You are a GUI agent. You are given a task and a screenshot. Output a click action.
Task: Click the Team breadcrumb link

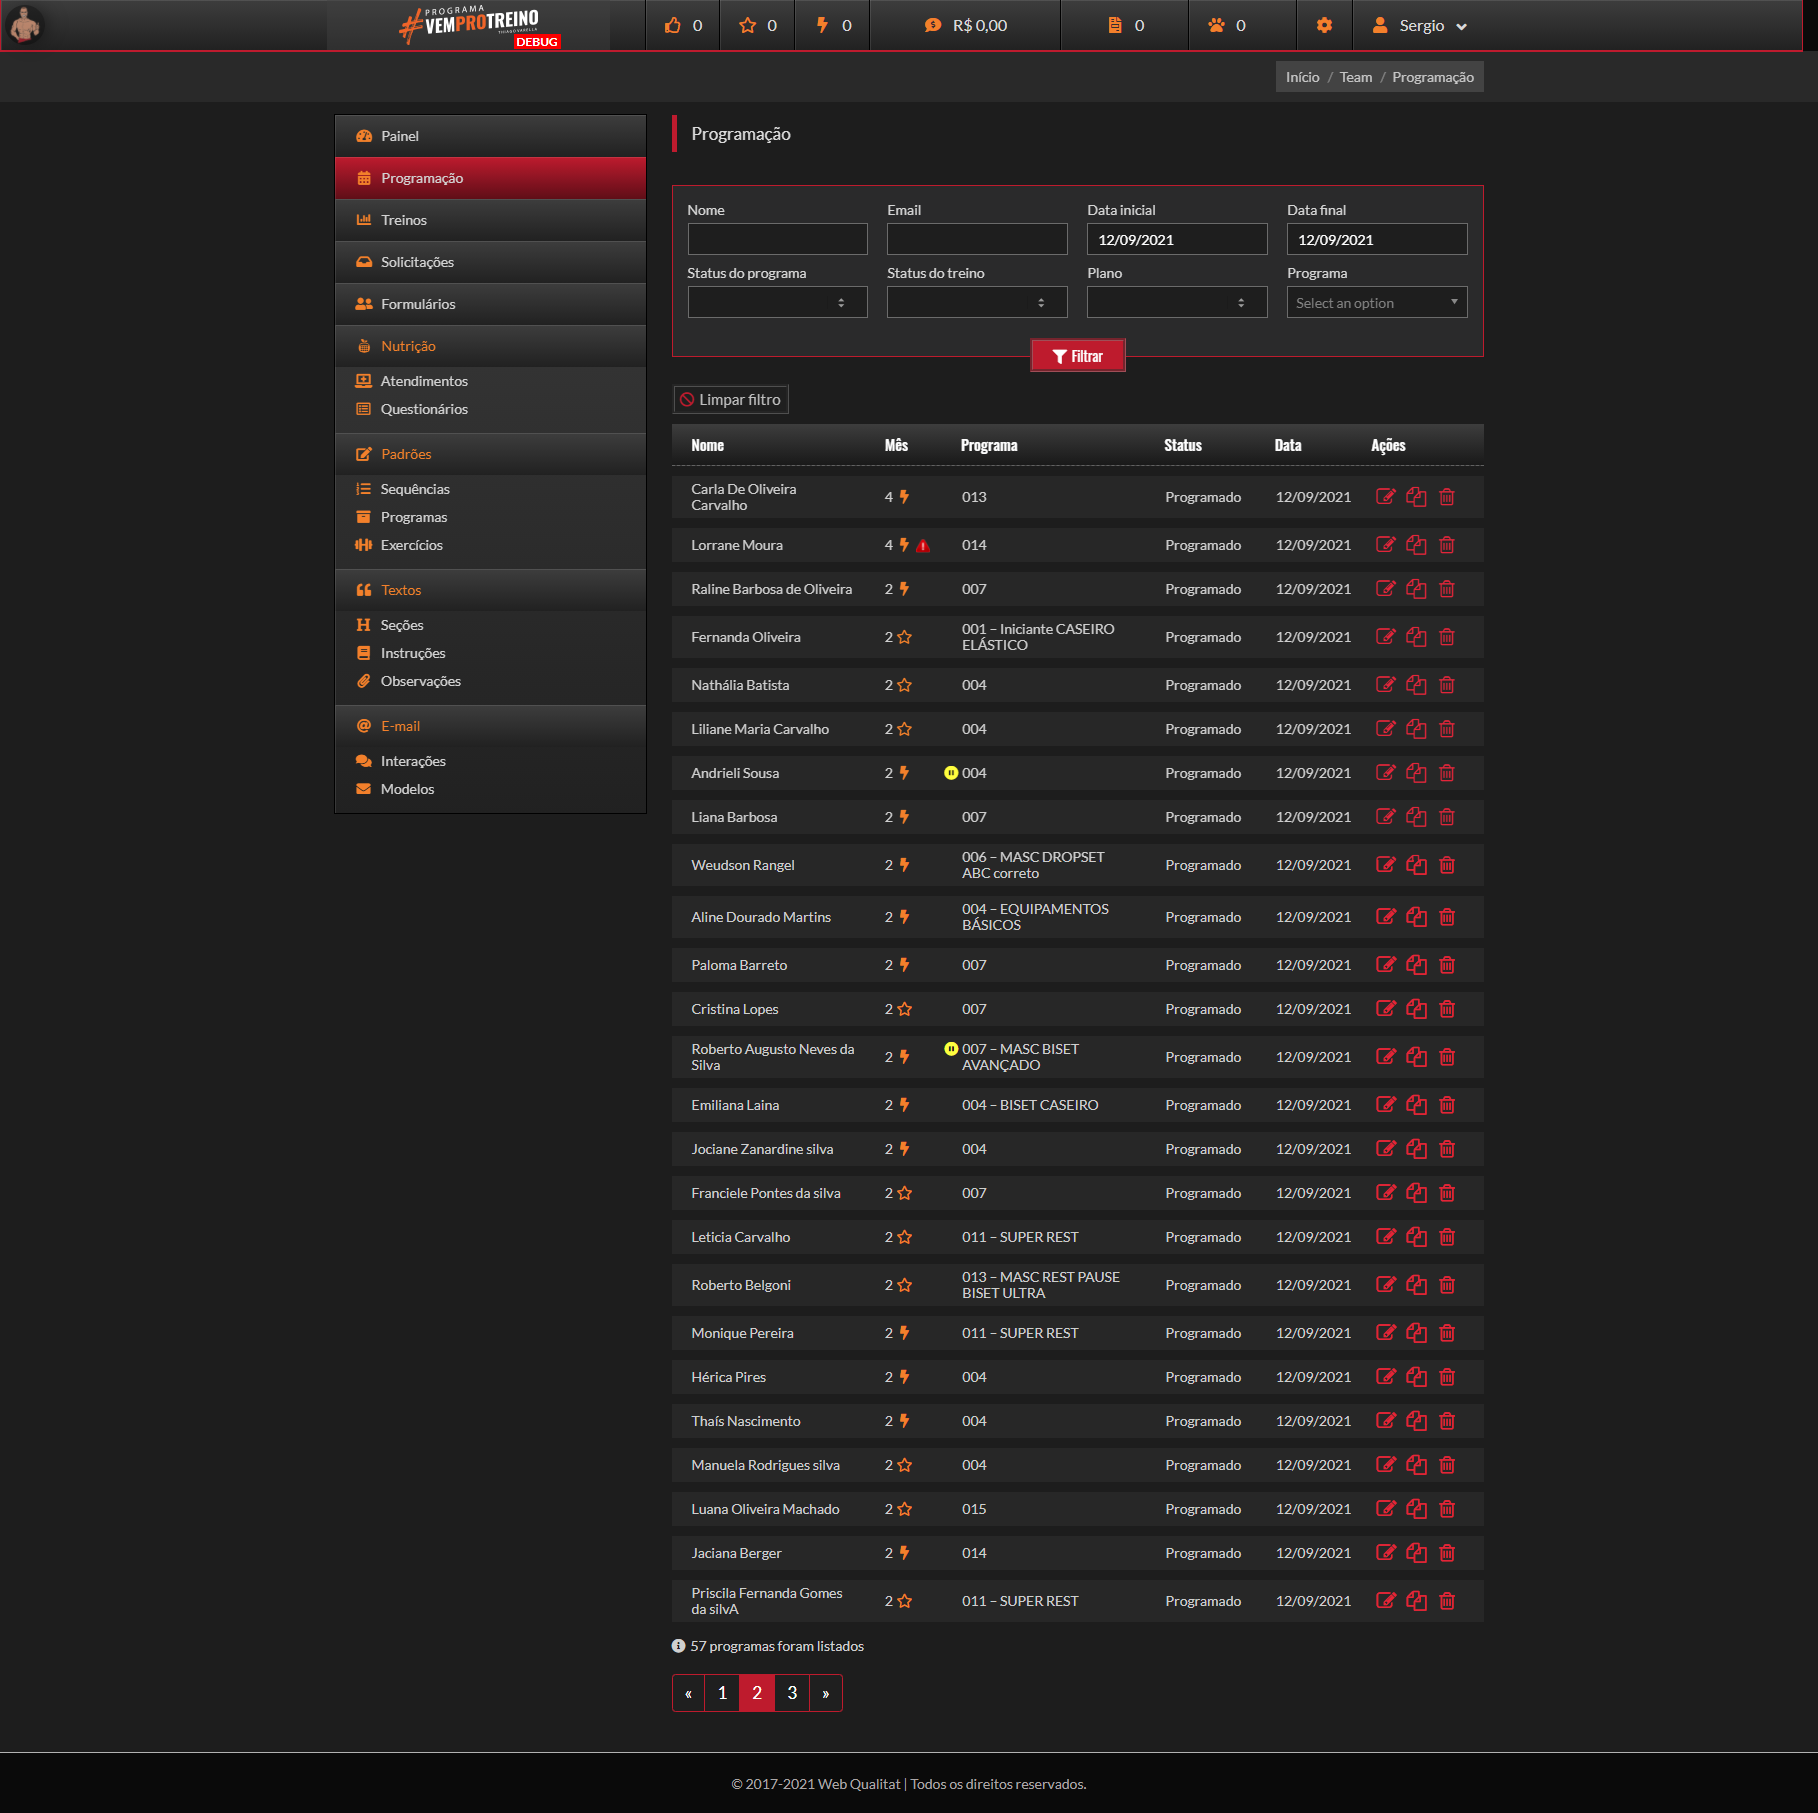[x=1355, y=77]
